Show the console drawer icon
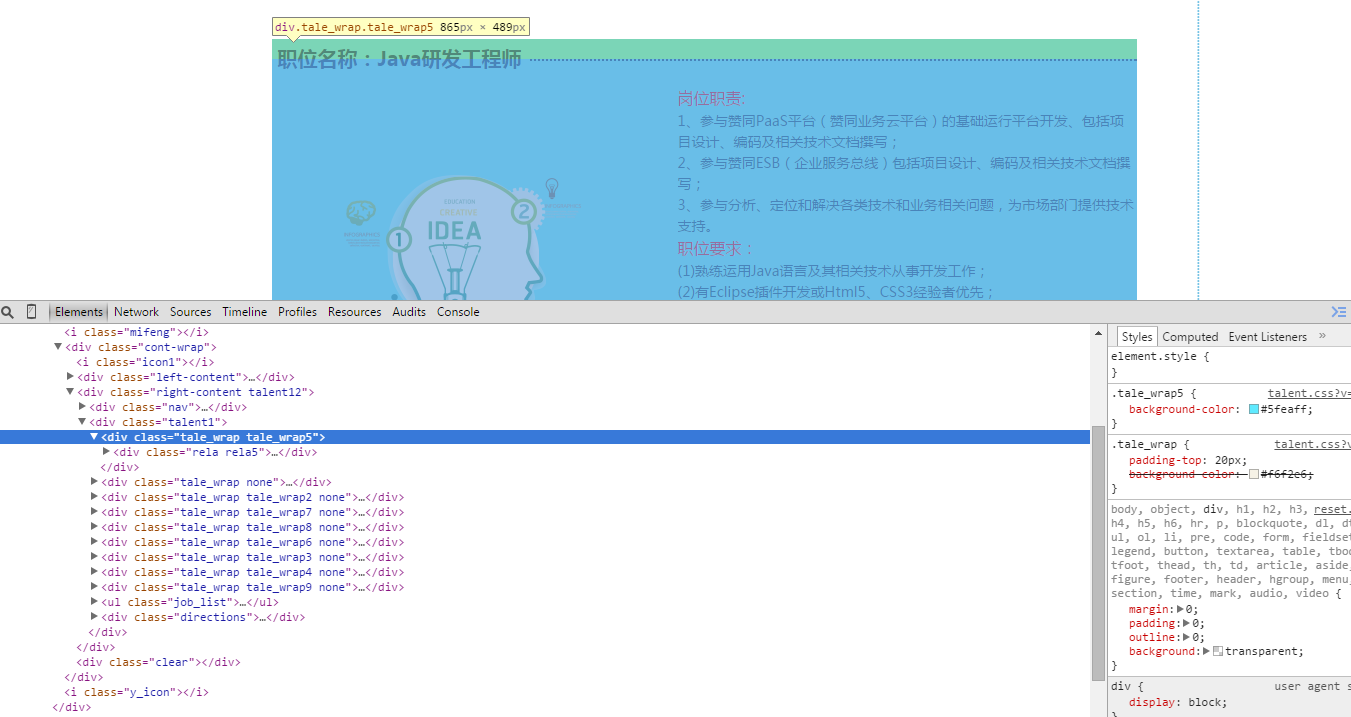This screenshot has width=1351, height=717. (x=1338, y=312)
